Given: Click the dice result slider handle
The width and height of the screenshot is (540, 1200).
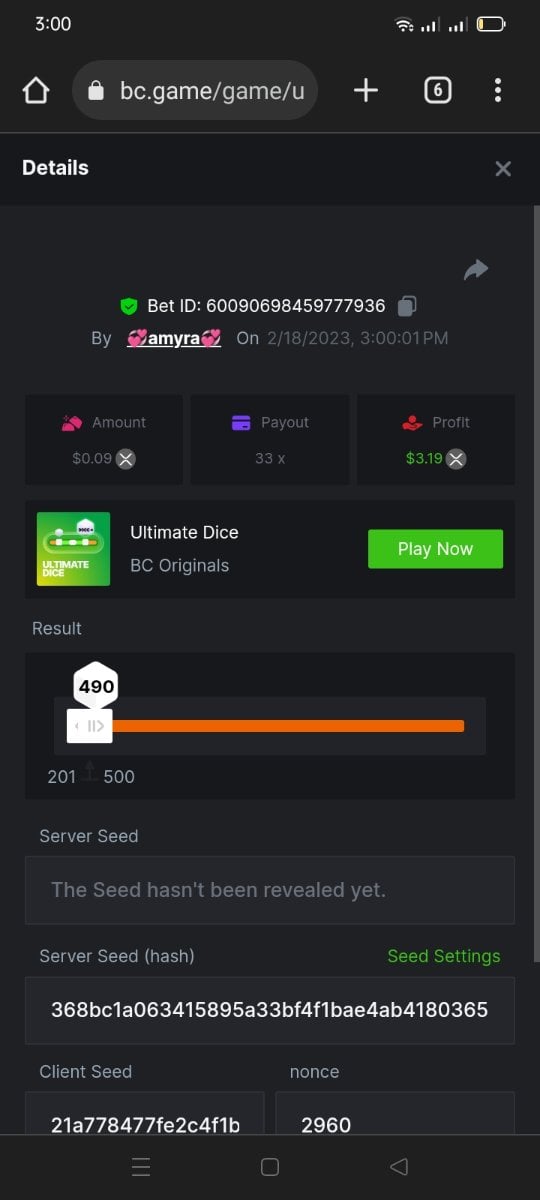Looking at the screenshot, I should pos(90,726).
